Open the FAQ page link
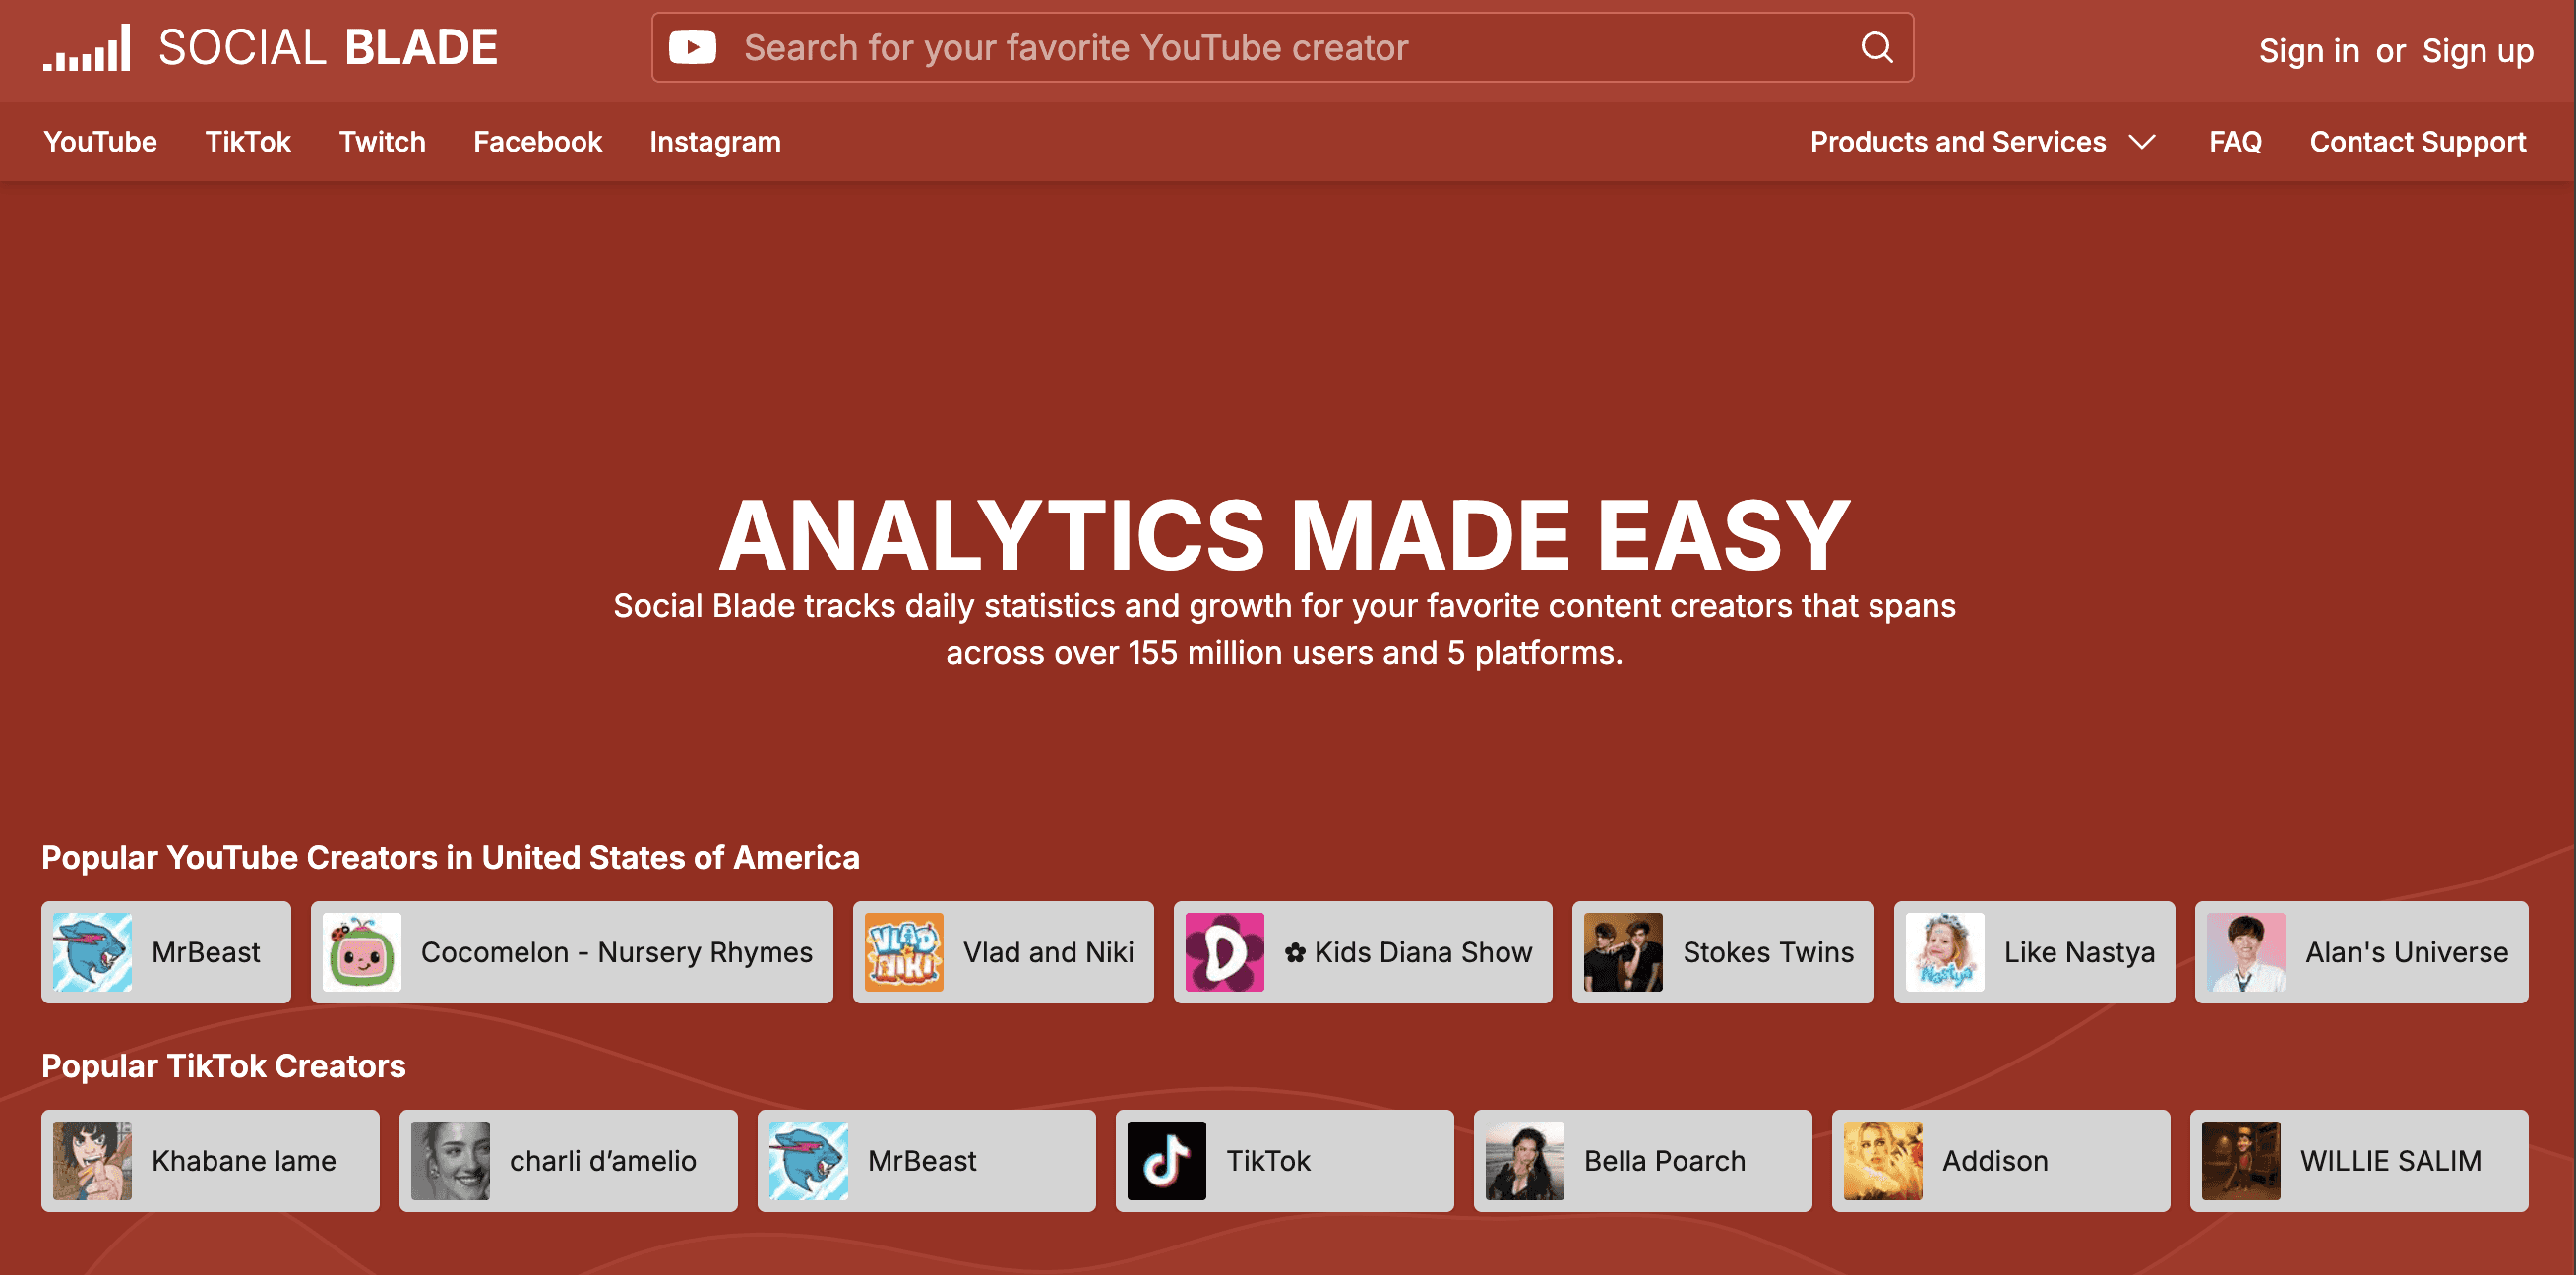The width and height of the screenshot is (2576, 1275). click(x=2234, y=142)
